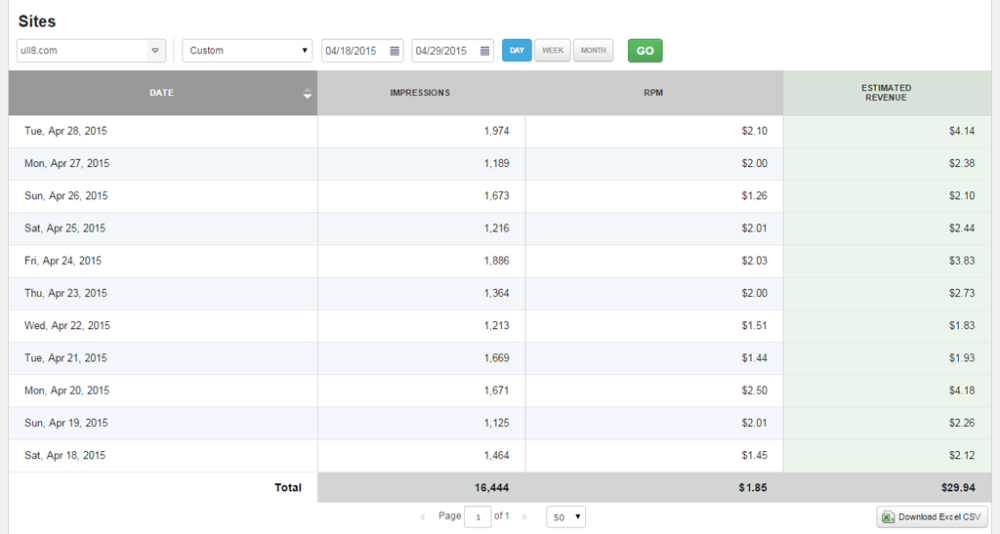Expand the ull8.com site selector
The height and width of the screenshot is (534, 1000).
point(155,50)
